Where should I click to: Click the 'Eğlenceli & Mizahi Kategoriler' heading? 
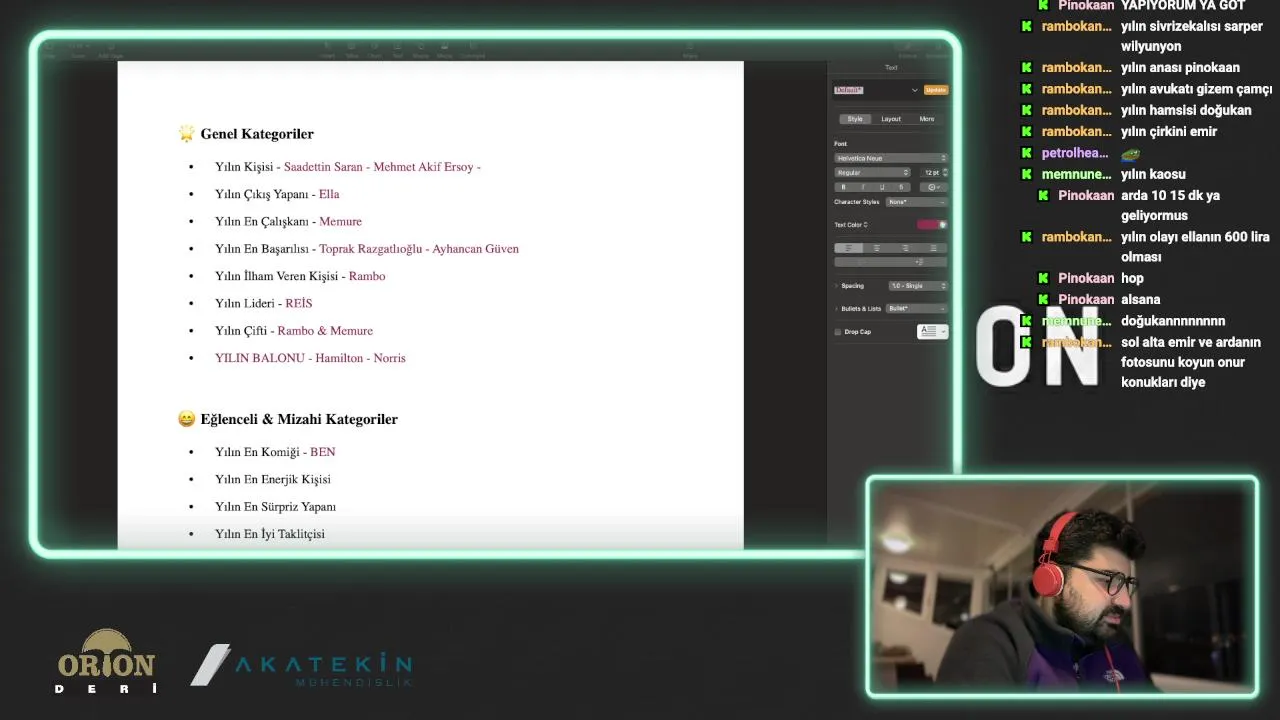tap(299, 419)
